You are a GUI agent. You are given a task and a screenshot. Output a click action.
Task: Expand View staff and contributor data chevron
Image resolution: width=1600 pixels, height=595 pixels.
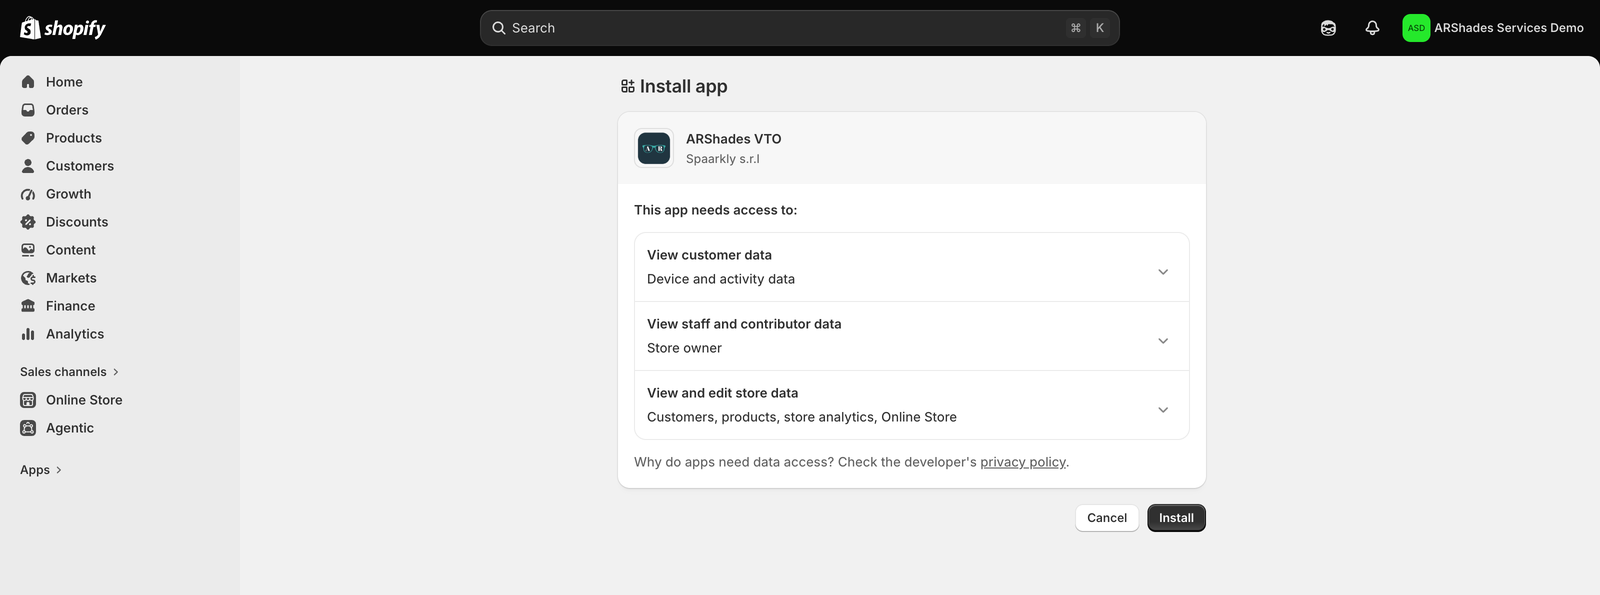[1163, 341]
